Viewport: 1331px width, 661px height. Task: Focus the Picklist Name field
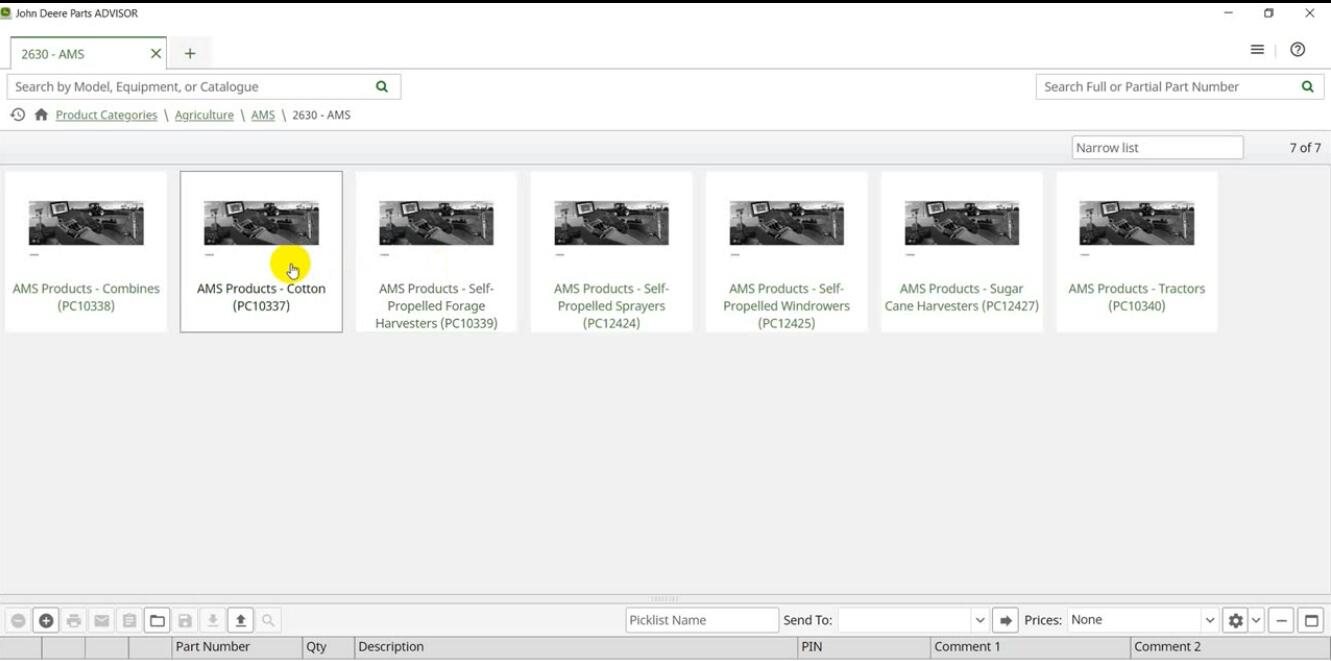click(x=702, y=621)
